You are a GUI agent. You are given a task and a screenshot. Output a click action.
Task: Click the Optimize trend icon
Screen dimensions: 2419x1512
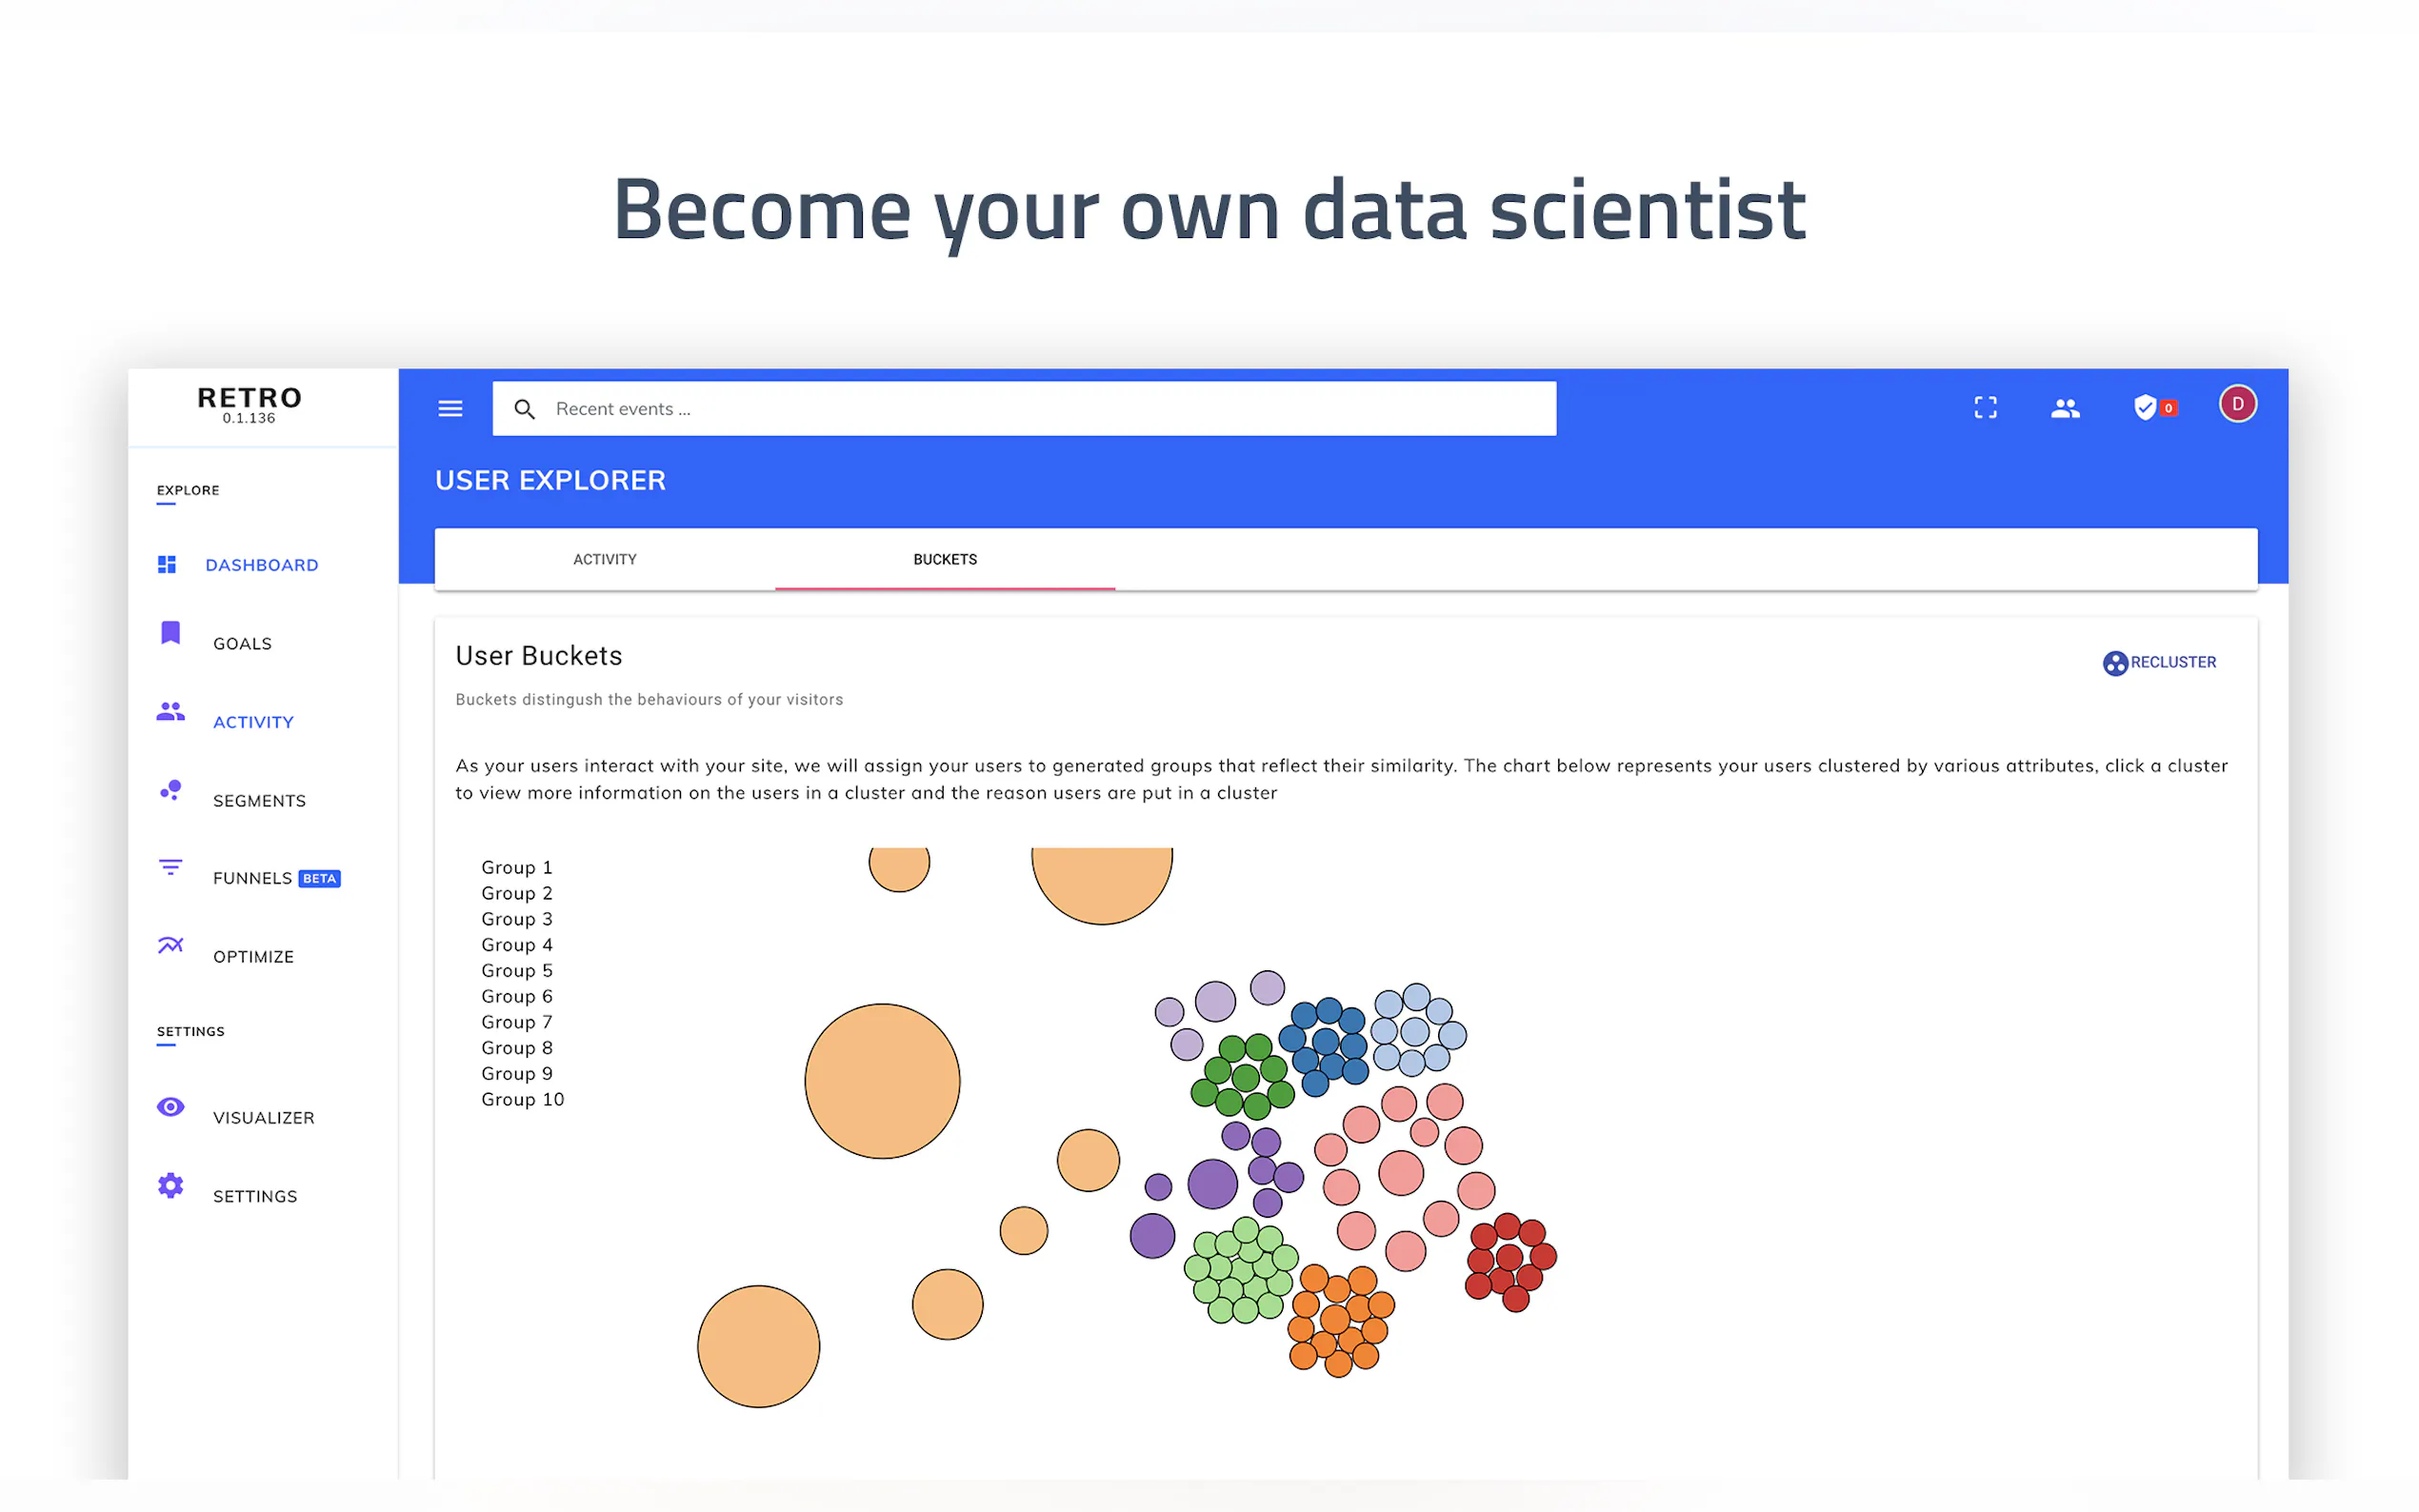pos(171,945)
